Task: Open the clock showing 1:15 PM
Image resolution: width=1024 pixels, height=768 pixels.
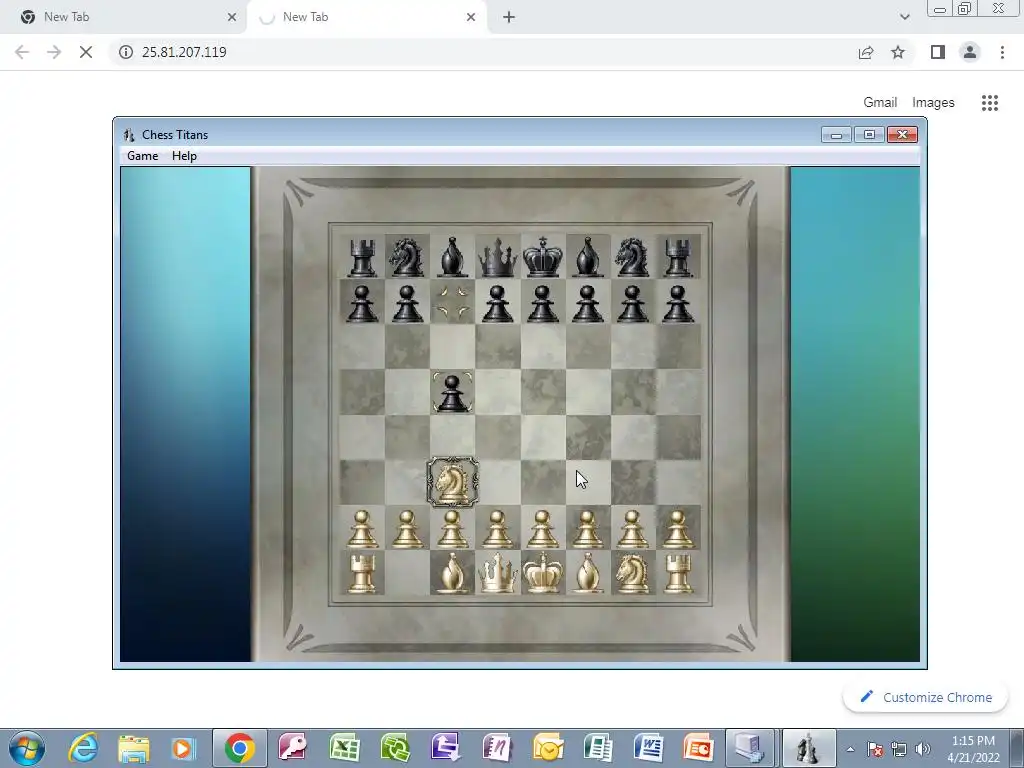Action: (973, 749)
